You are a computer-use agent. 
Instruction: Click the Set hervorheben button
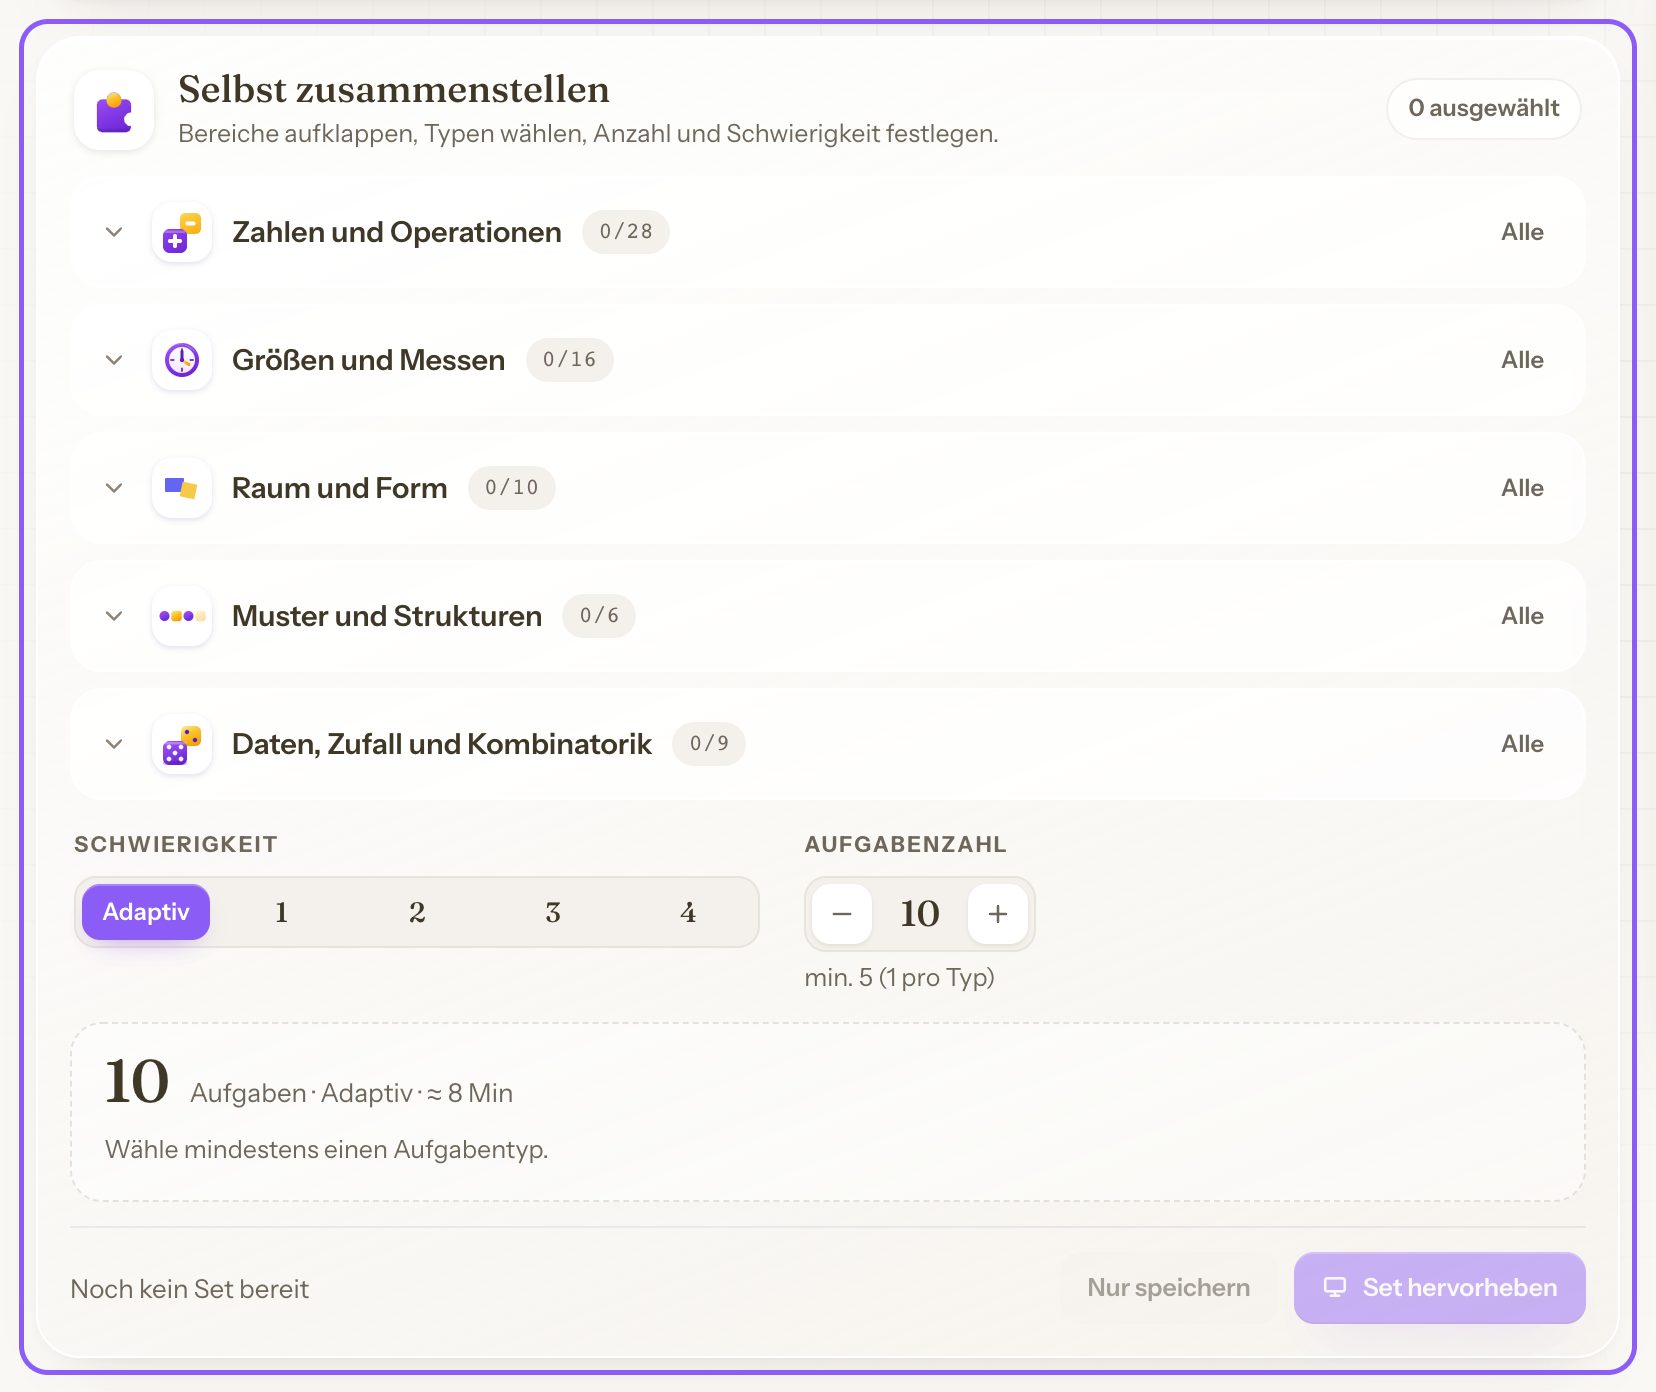tap(1440, 1288)
